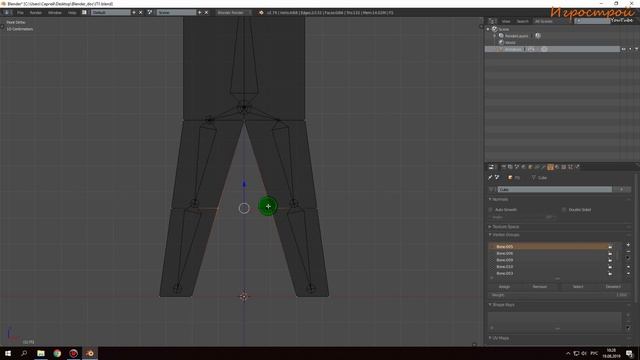Toggle Armature selectability arrow
The image size is (640, 360).
[x=630, y=49]
